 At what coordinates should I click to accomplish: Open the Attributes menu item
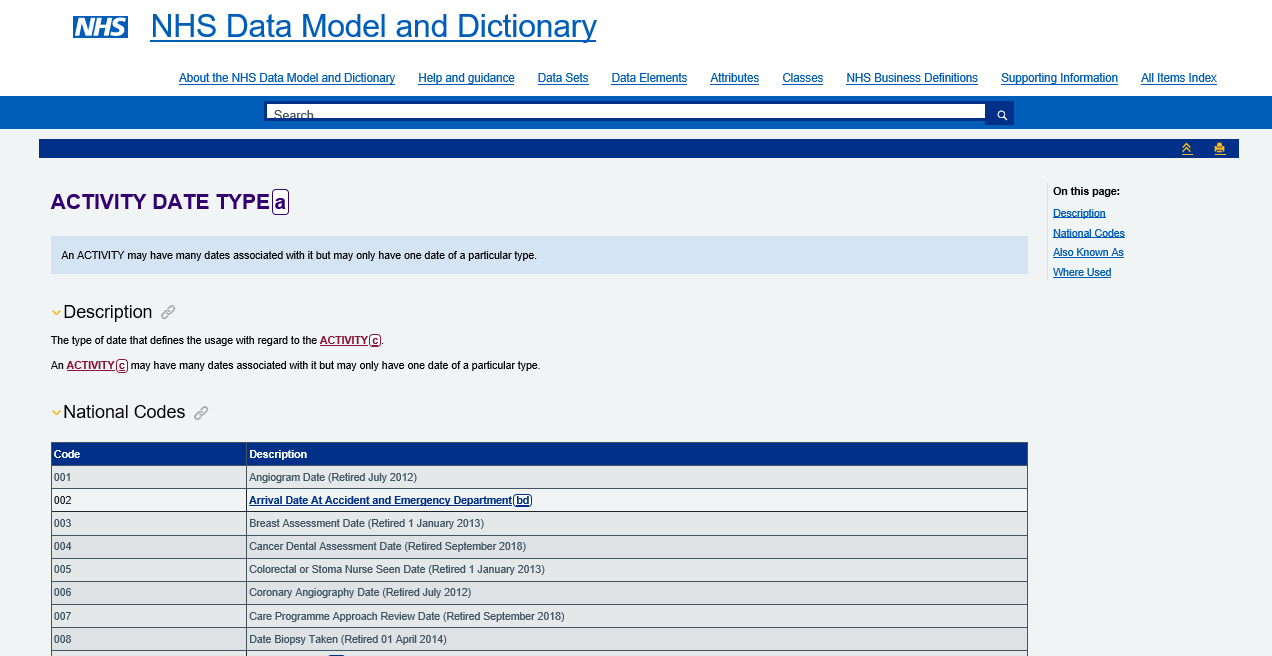(x=734, y=78)
